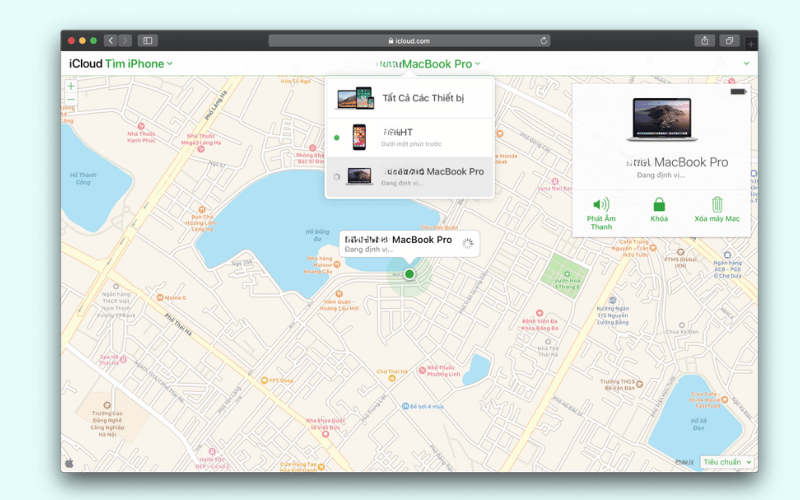The width and height of the screenshot is (800, 500).
Task: Click the Phát Âm Thanh label
Action: [601, 222]
